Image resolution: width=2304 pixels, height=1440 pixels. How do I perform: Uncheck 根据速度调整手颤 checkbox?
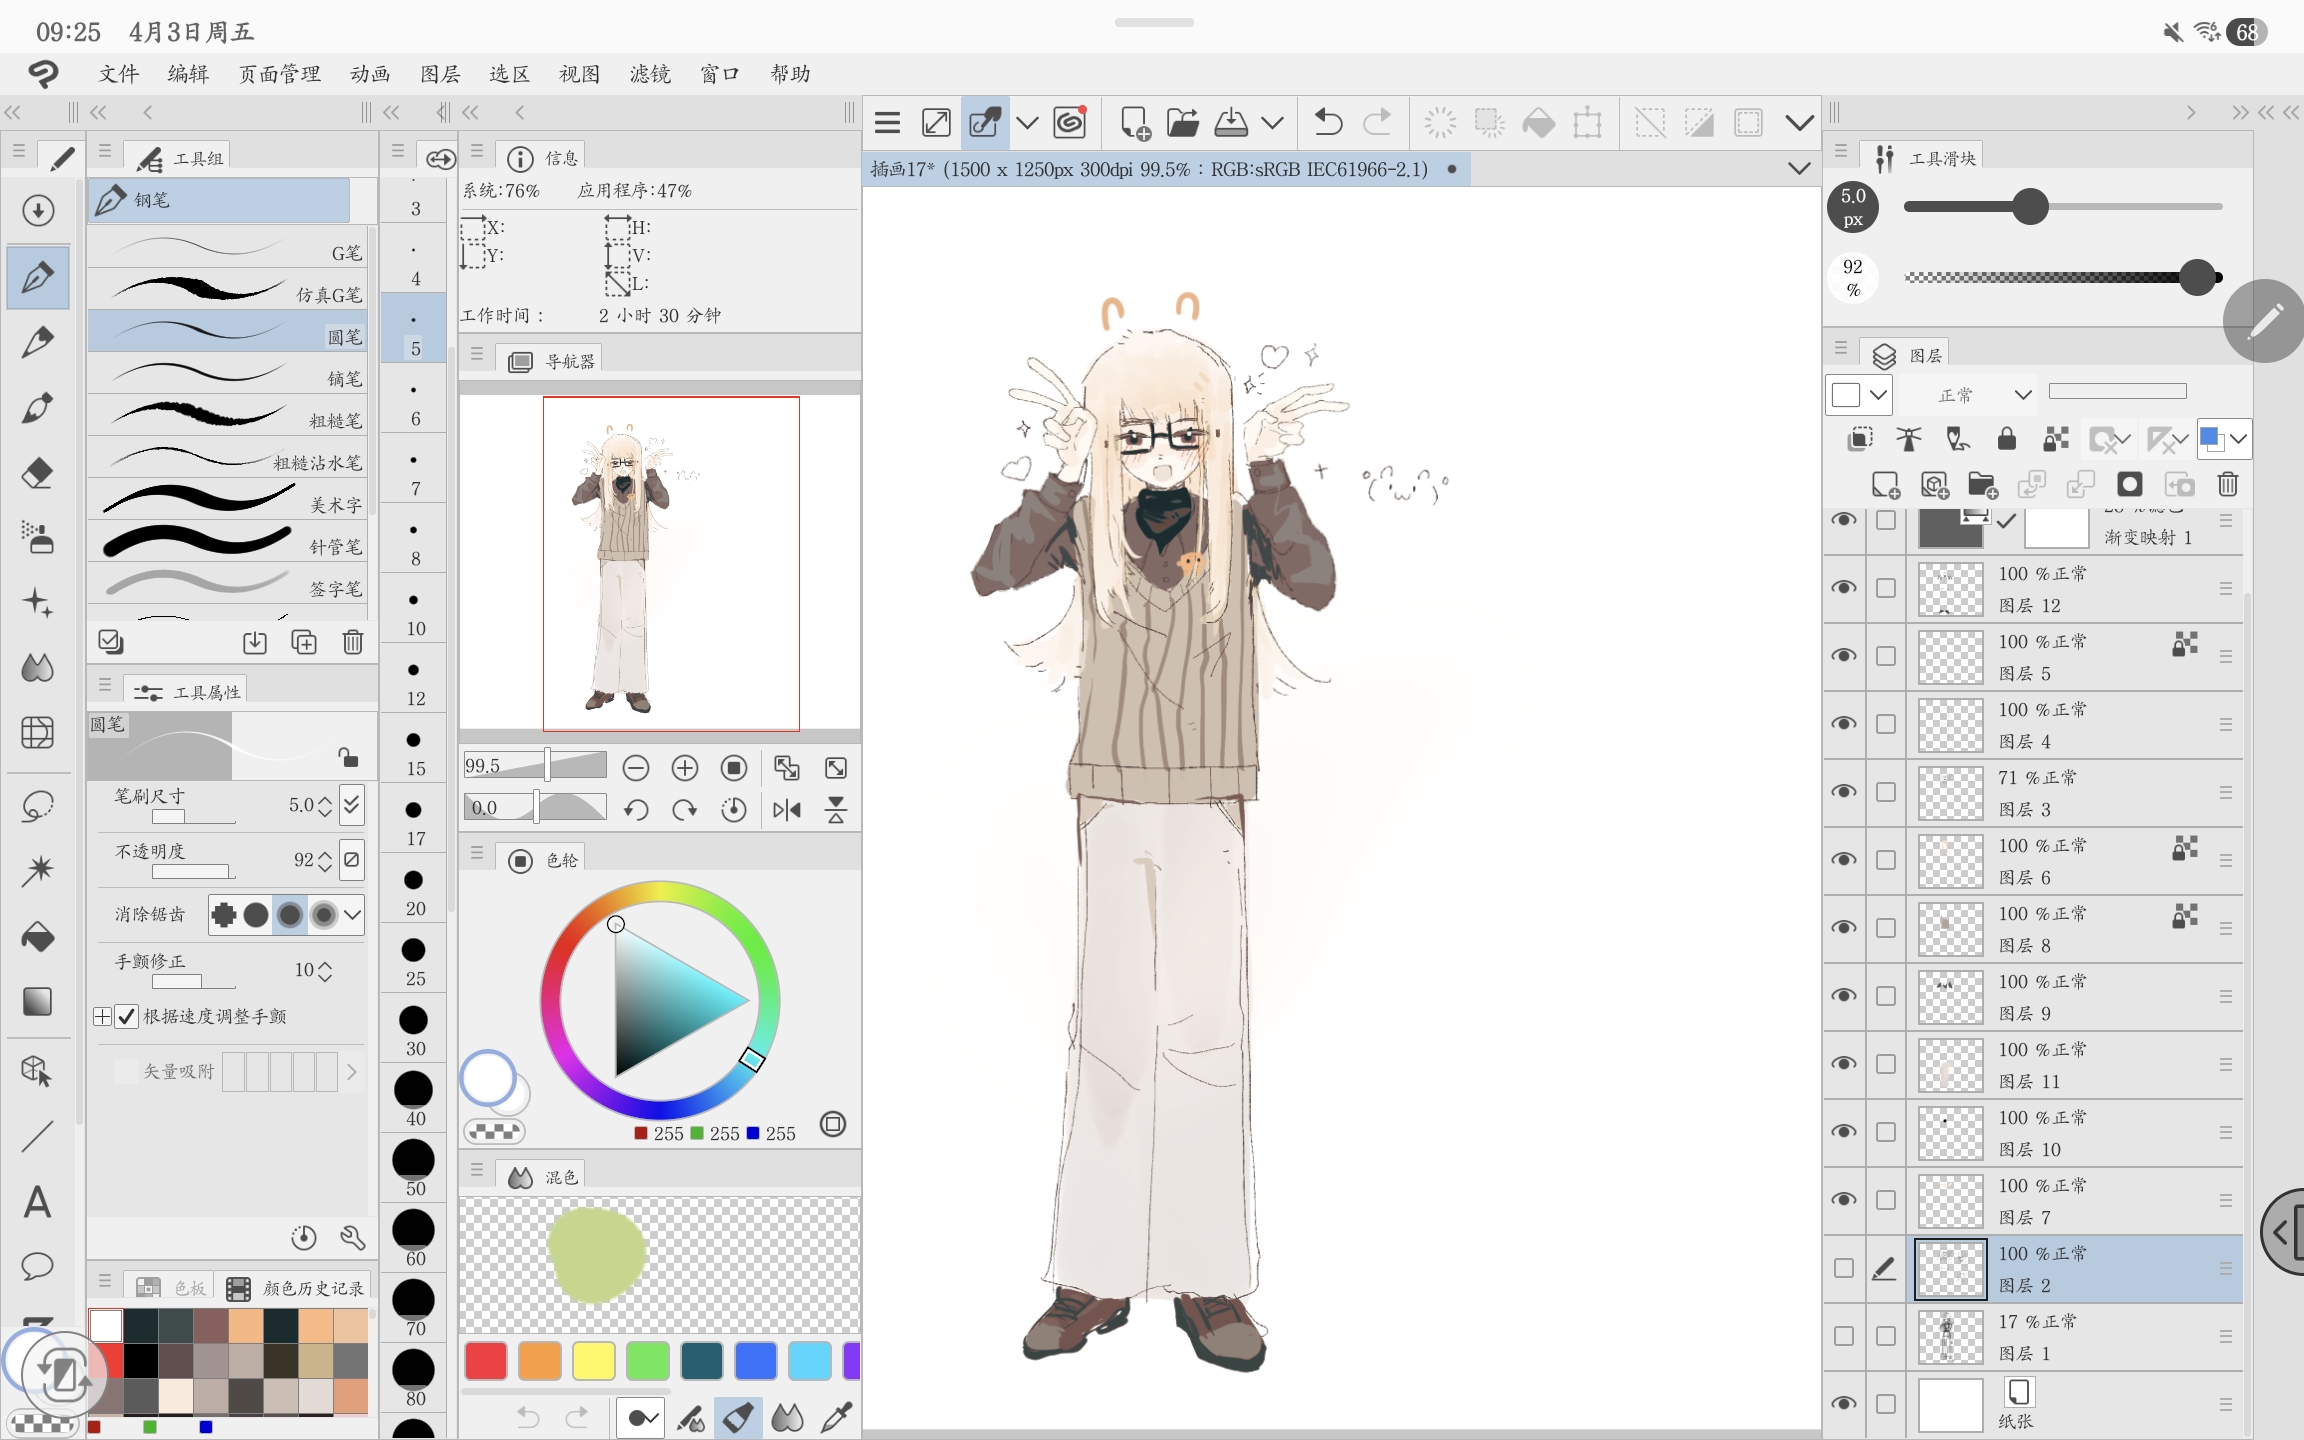point(126,1016)
